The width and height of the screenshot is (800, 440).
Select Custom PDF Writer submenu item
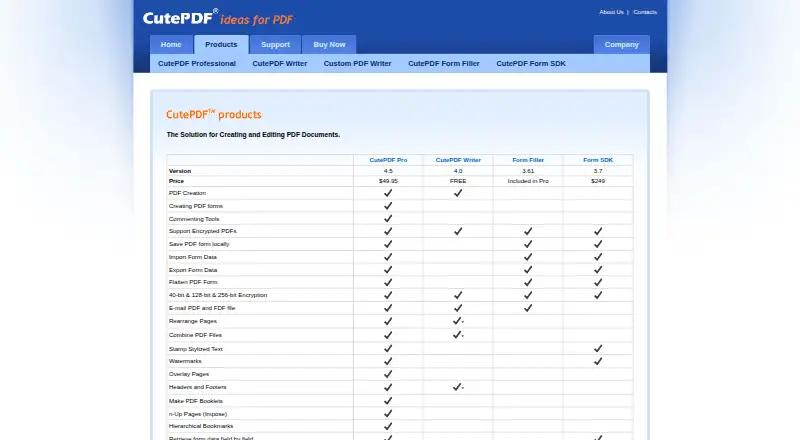click(x=357, y=63)
